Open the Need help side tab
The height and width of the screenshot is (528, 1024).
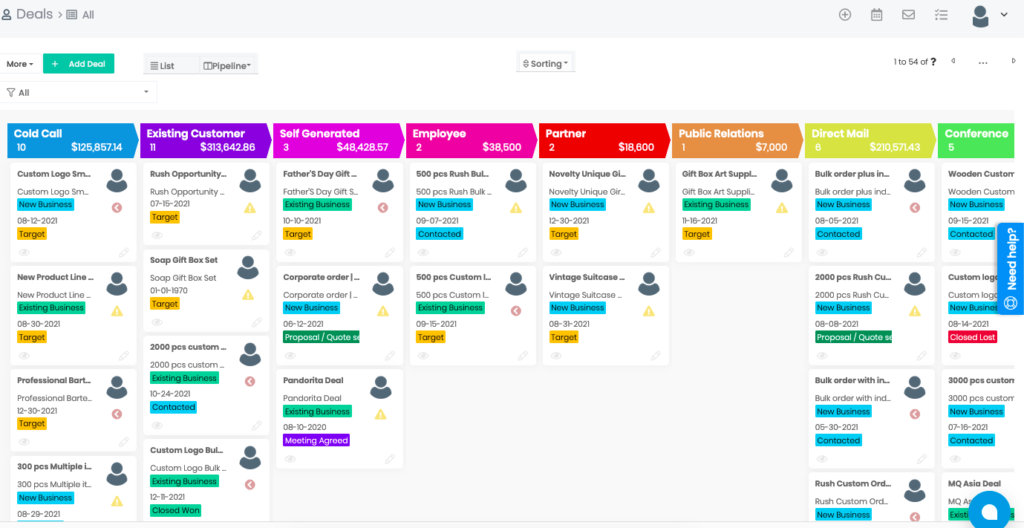click(1010, 268)
